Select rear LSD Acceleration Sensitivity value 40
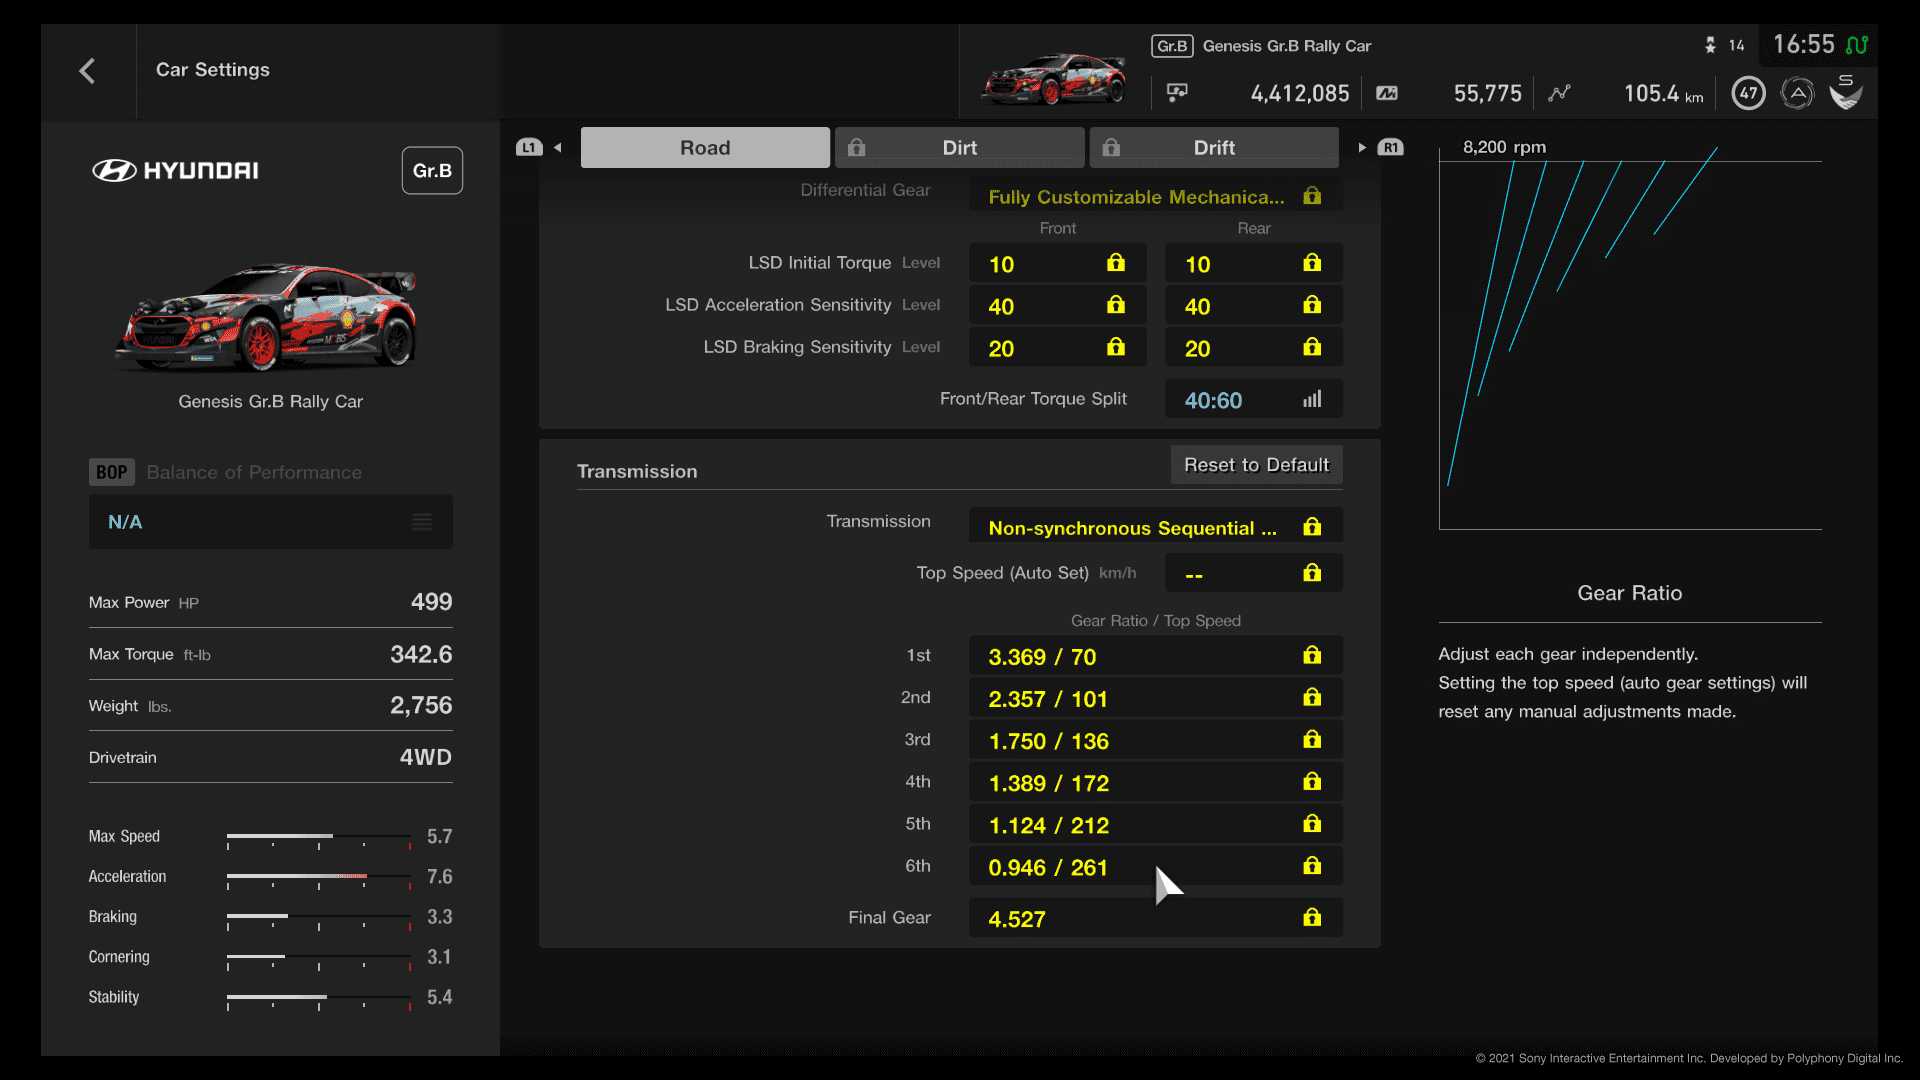Viewport: 1920px width, 1080px height. (1253, 306)
